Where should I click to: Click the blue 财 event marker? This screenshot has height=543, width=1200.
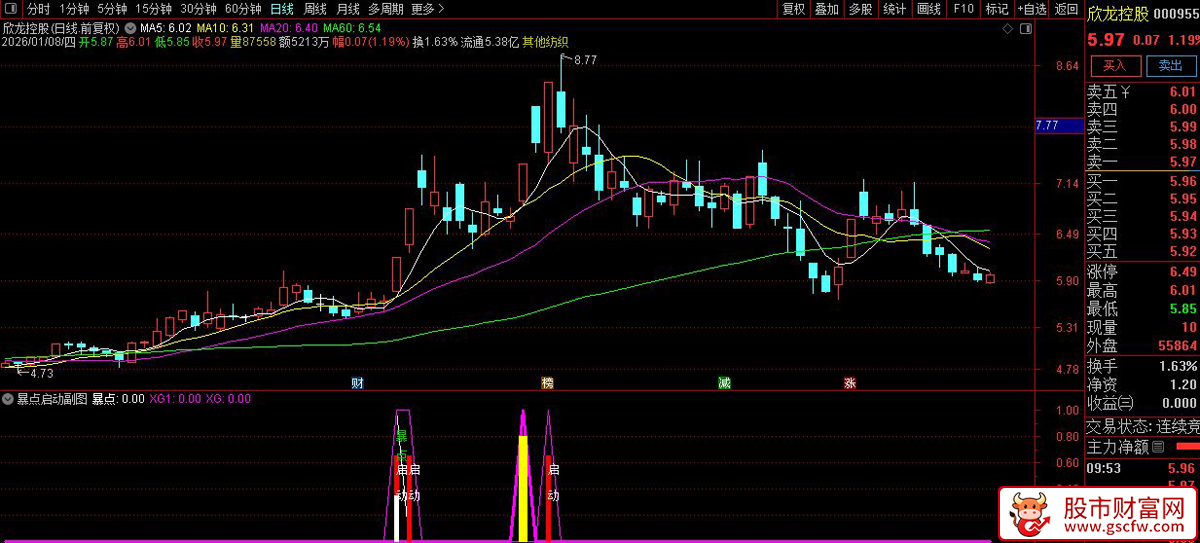[x=357, y=383]
